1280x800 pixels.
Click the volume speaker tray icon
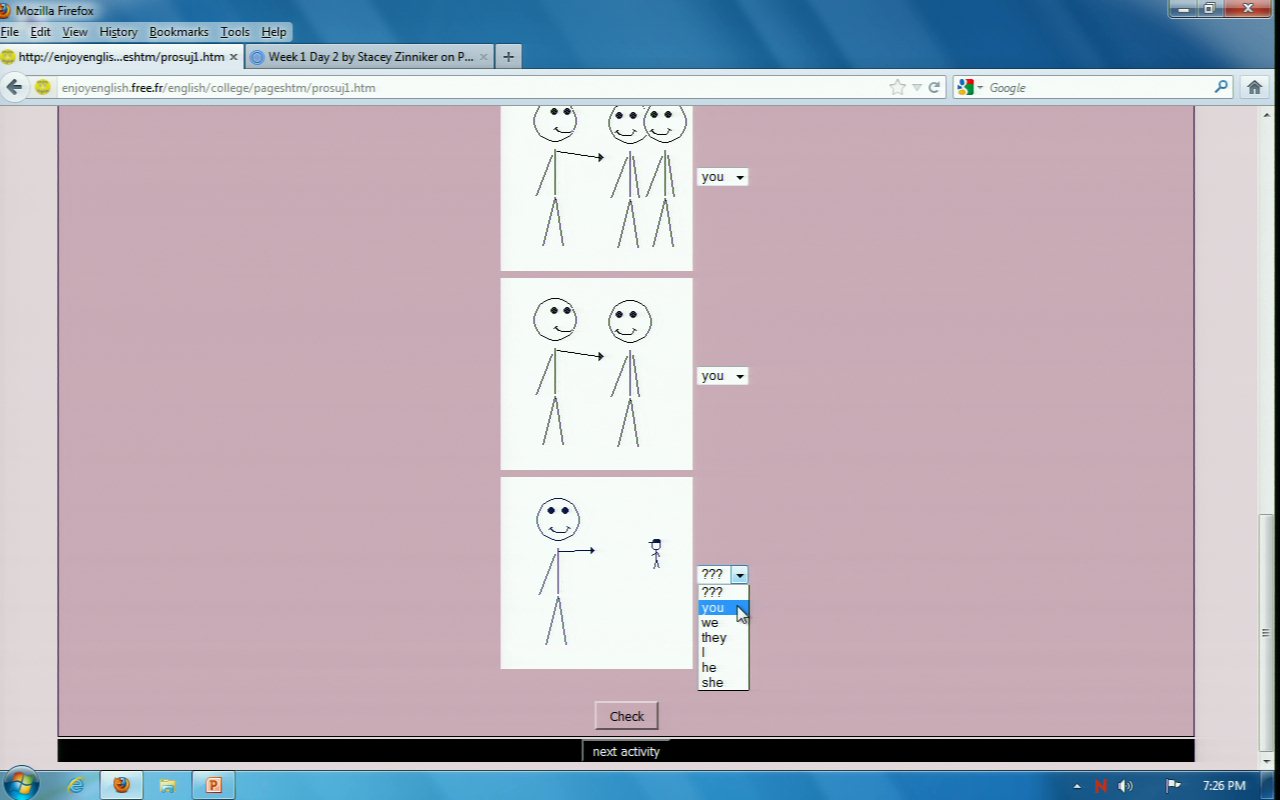pos(1125,786)
